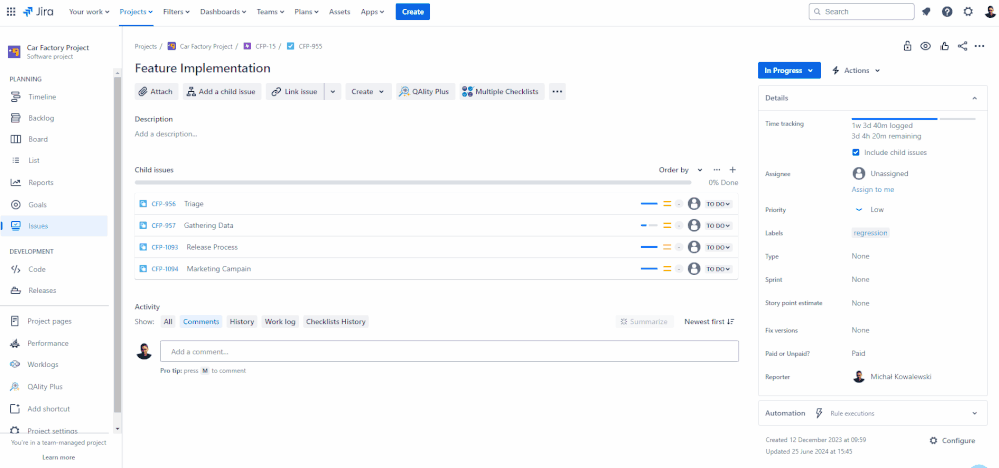Click the Add a comment field
Image resolution: width=999 pixels, height=468 pixels.
tap(449, 351)
